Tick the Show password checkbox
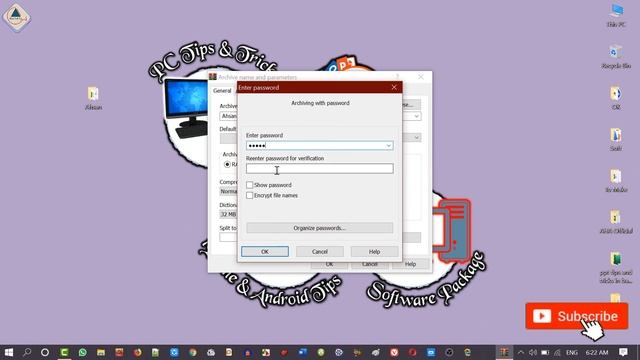 (249, 185)
